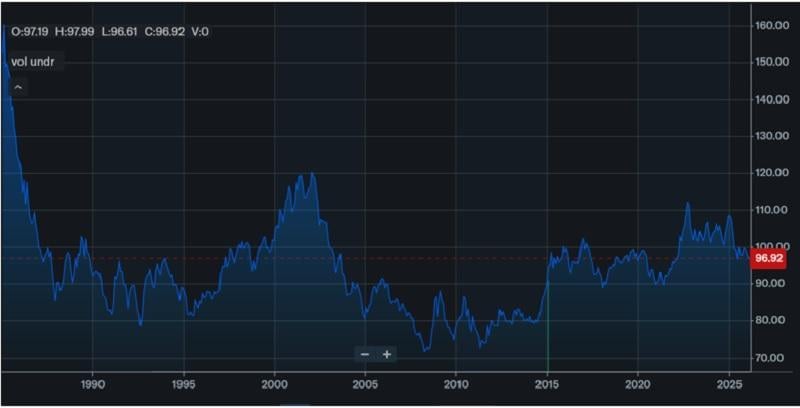Screen dimensions: 800x408
Task: Click the 120.00 level on price axis
Action: click(x=771, y=173)
